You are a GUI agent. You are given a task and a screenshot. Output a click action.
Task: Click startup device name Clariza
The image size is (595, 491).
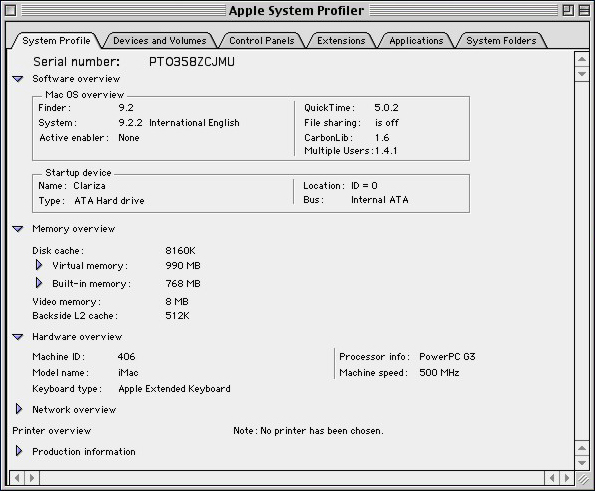tap(90, 186)
